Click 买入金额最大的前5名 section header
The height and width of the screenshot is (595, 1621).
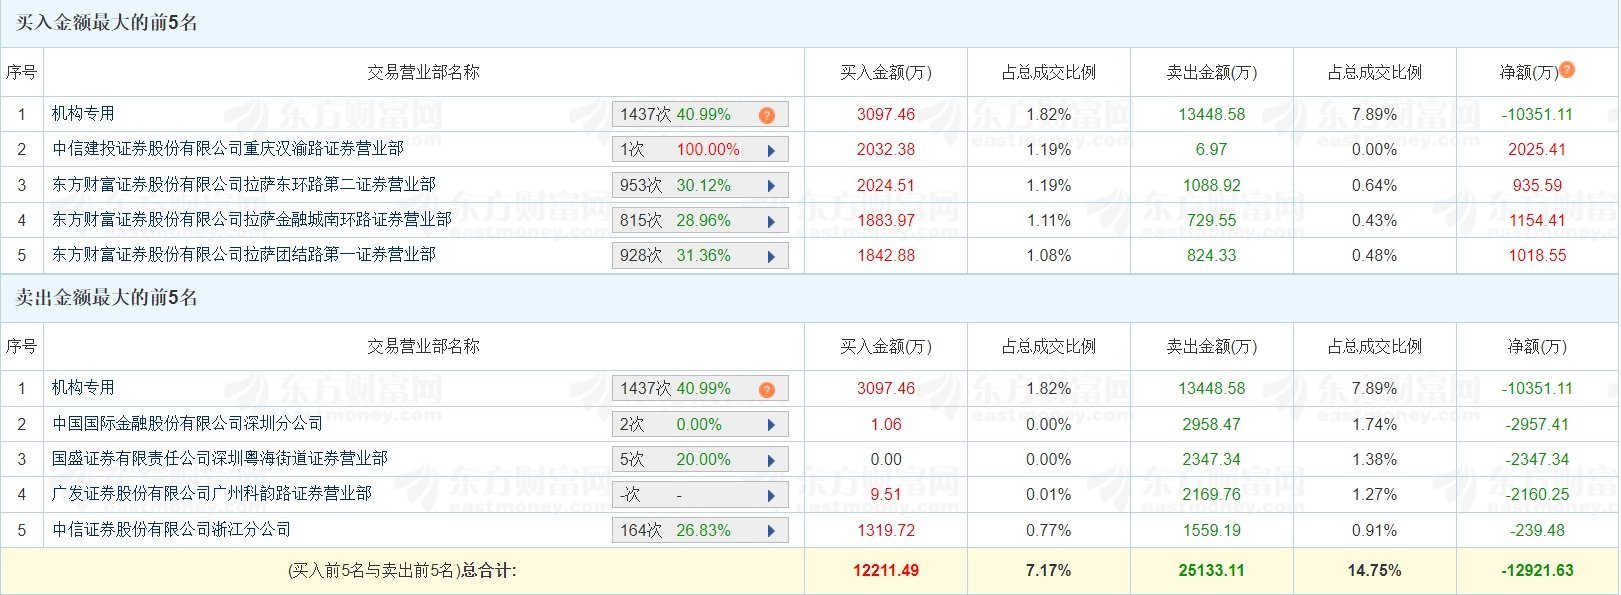(x=107, y=23)
